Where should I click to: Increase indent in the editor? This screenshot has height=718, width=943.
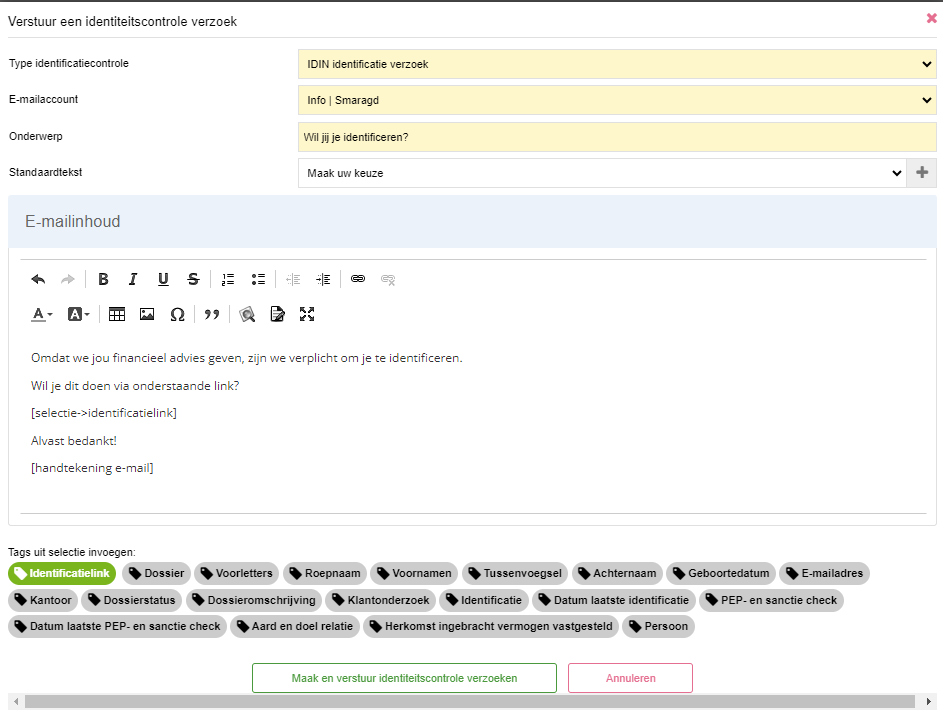[323, 279]
